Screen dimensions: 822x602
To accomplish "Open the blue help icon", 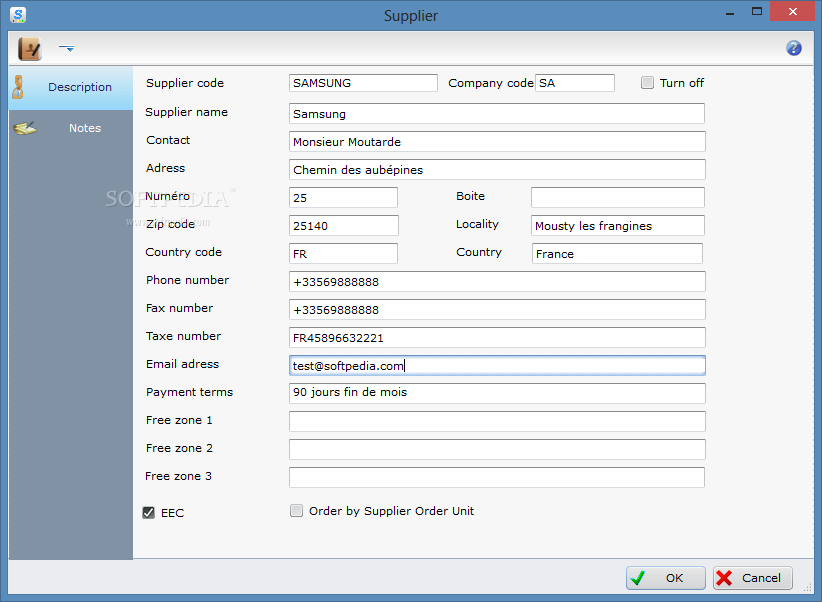I will click(x=794, y=48).
